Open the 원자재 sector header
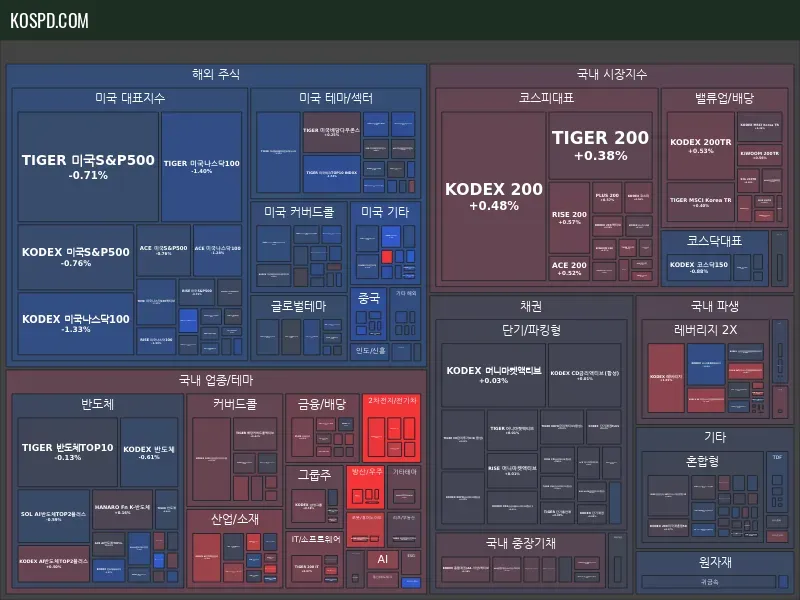Screen dimensions: 800x600 [x=715, y=562]
